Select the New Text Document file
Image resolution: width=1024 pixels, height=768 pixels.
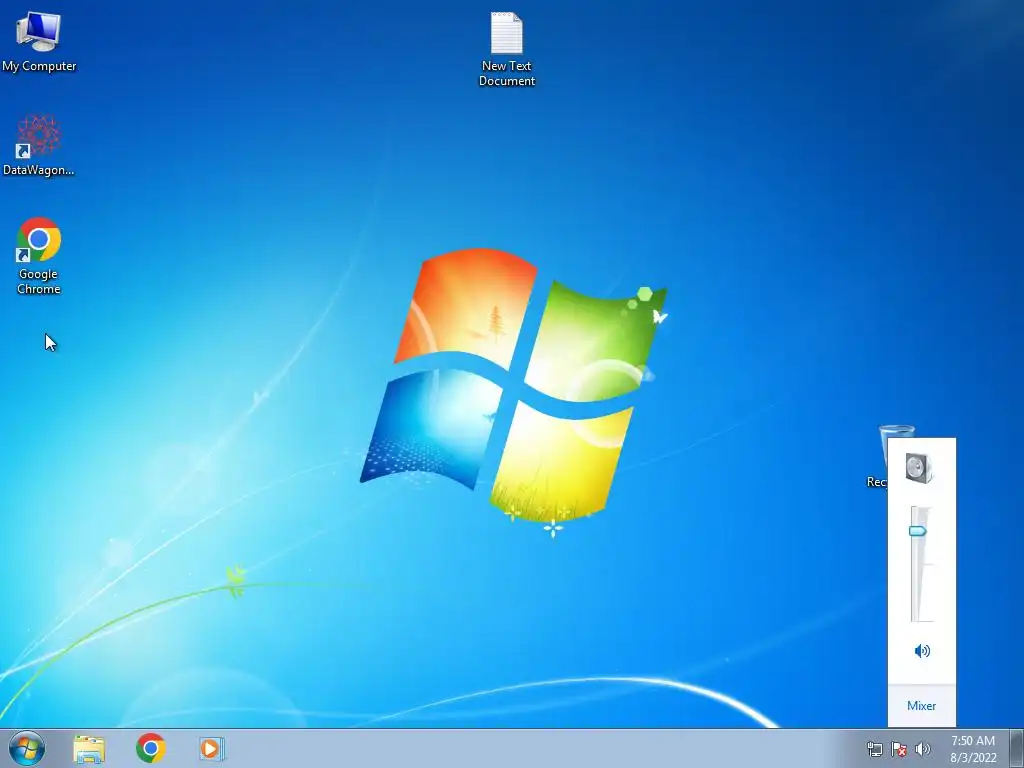pos(507,49)
